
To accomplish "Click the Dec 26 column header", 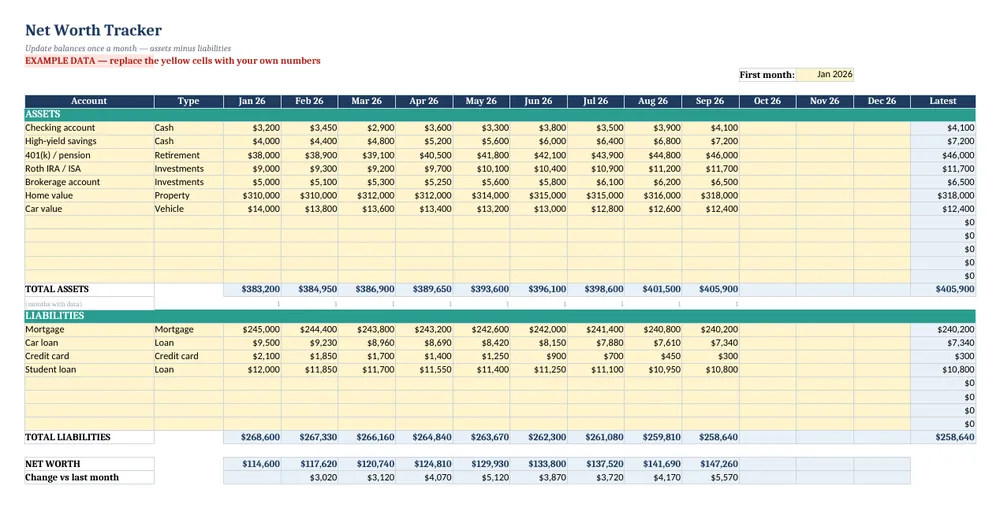I will pyautogui.click(x=882, y=101).
